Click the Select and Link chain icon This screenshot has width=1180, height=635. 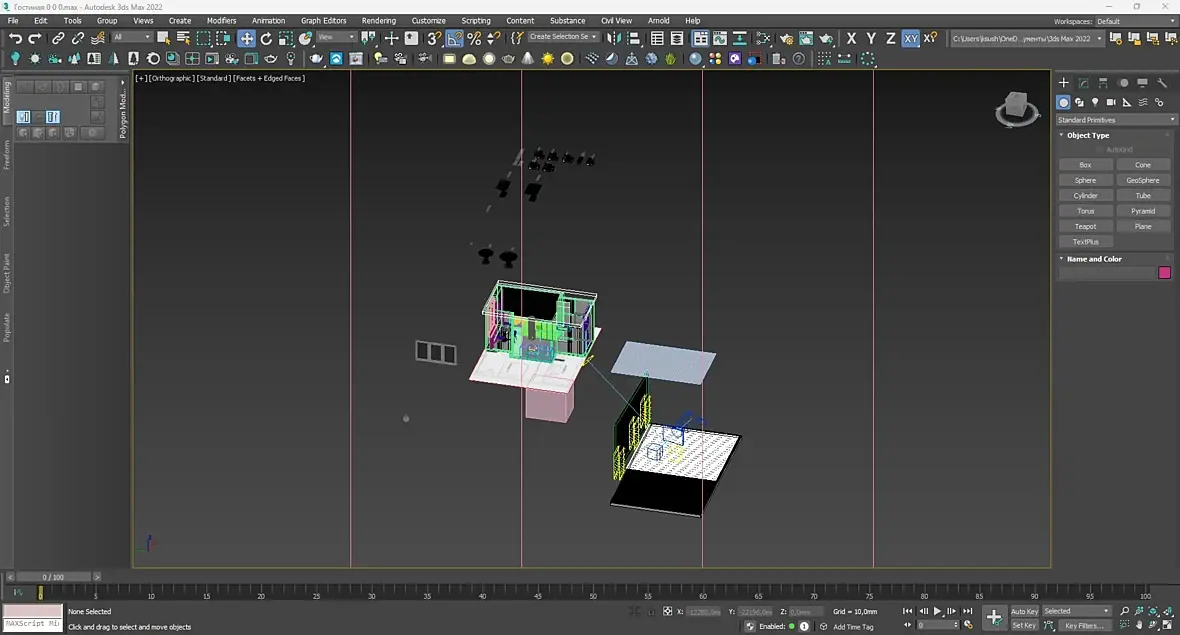click(58, 38)
